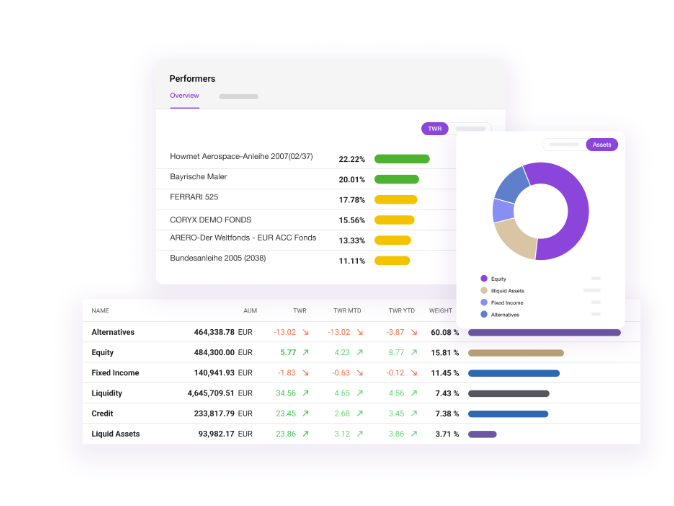Sort by the TWR column header
The width and height of the screenshot is (674, 506).
300,310
